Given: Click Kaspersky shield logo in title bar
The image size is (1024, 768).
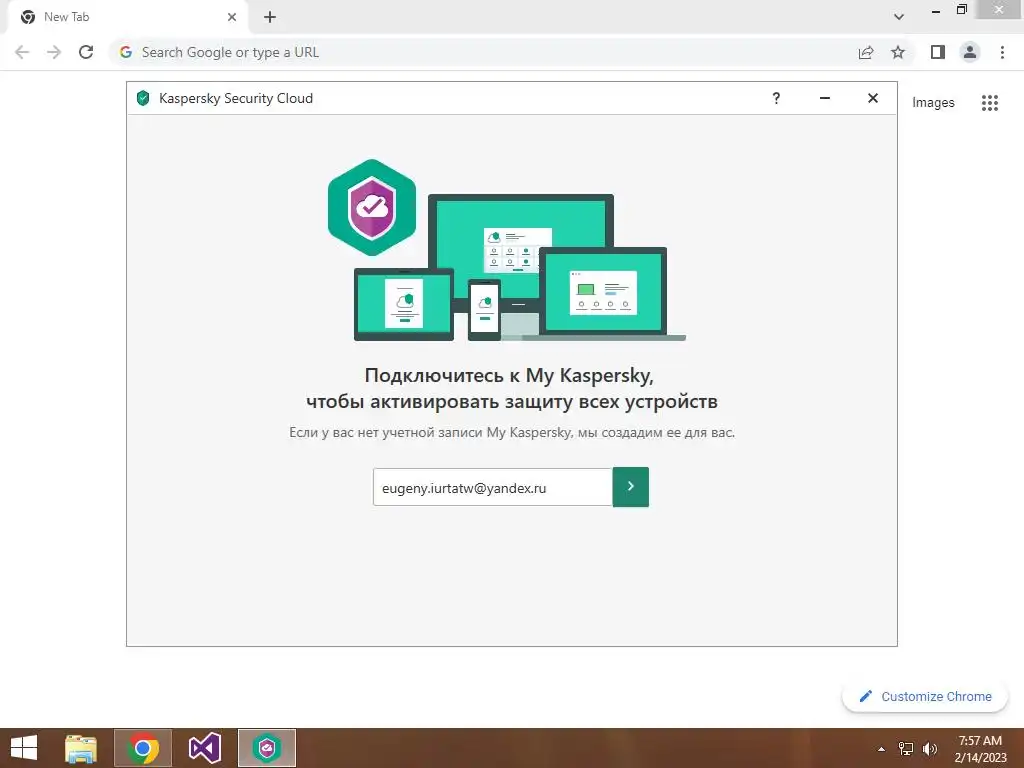Looking at the screenshot, I should point(143,98).
